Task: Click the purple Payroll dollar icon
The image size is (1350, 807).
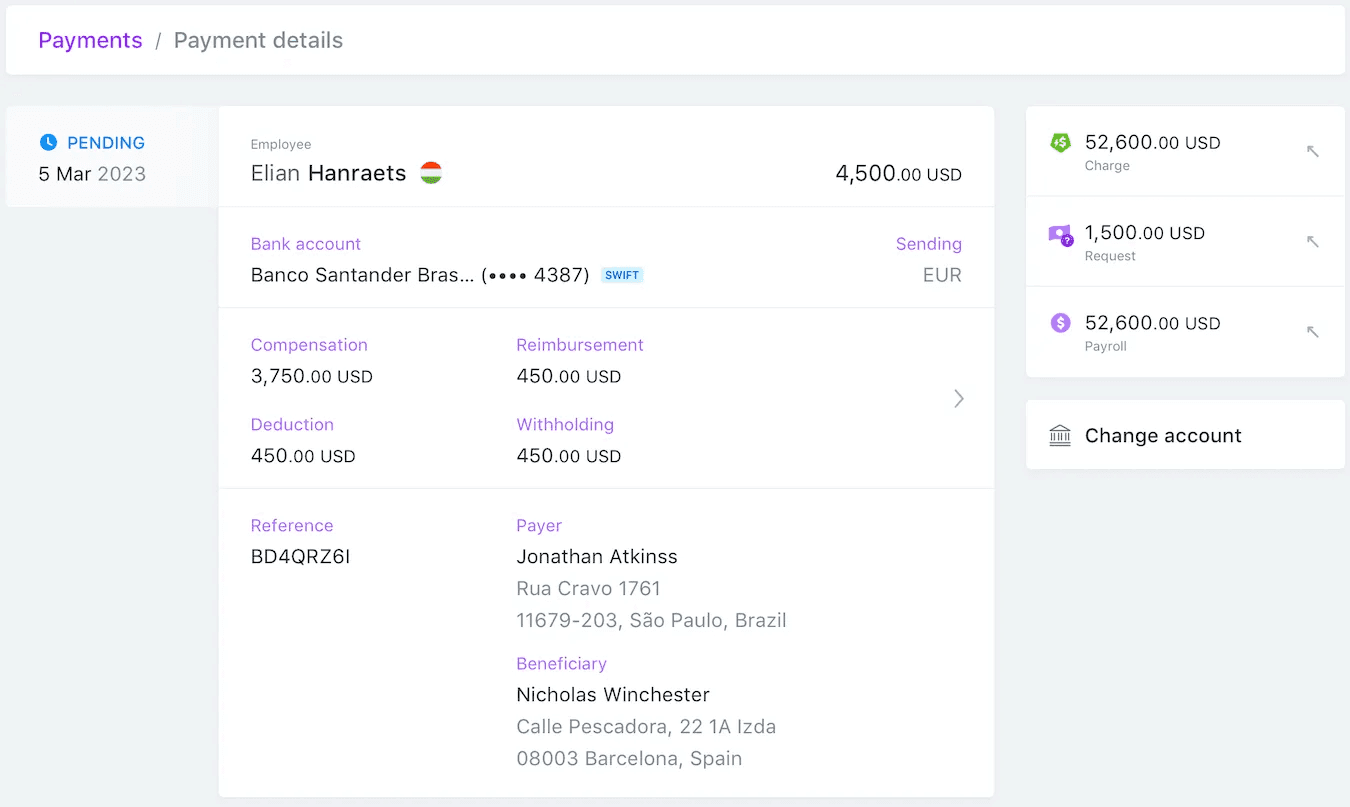Action: tap(1060, 323)
